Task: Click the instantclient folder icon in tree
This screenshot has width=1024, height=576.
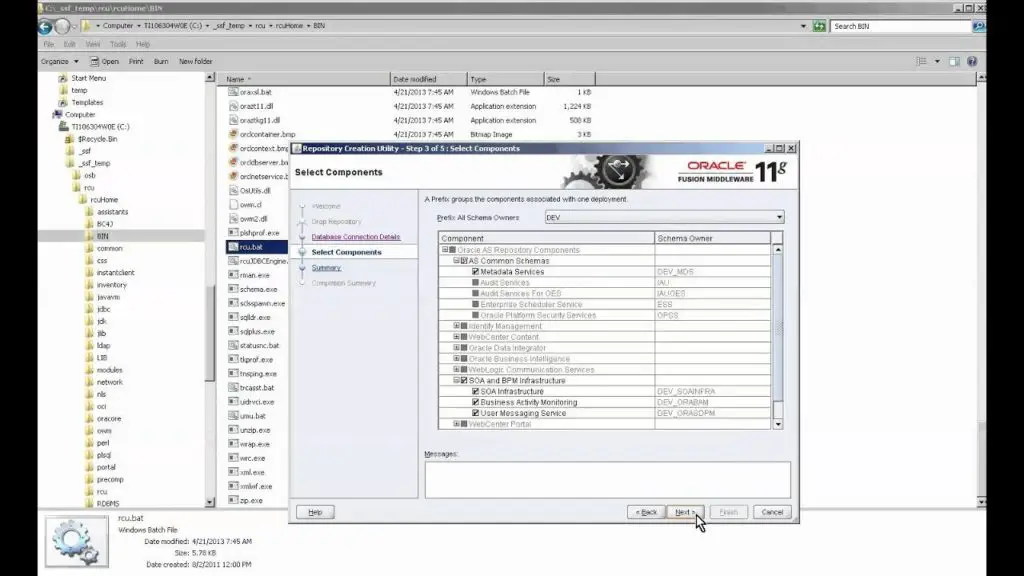Action: [x=89, y=272]
